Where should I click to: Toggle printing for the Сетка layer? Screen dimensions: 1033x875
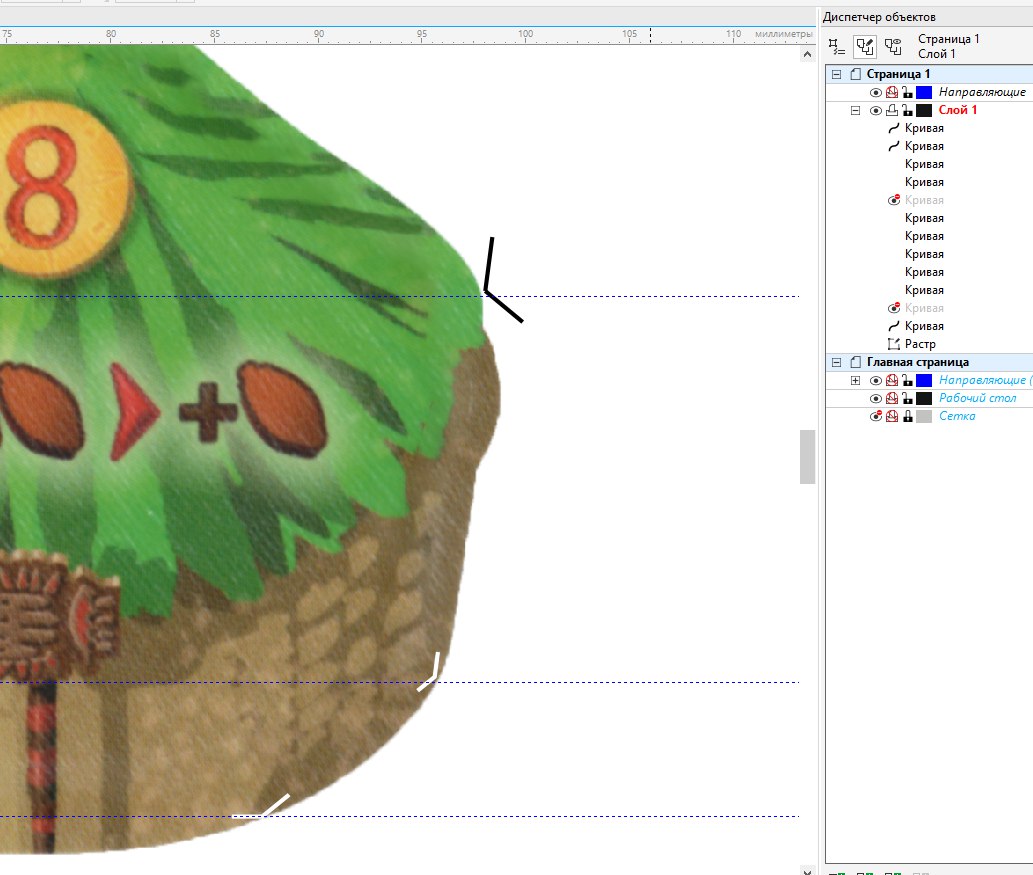[x=892, y=416]
